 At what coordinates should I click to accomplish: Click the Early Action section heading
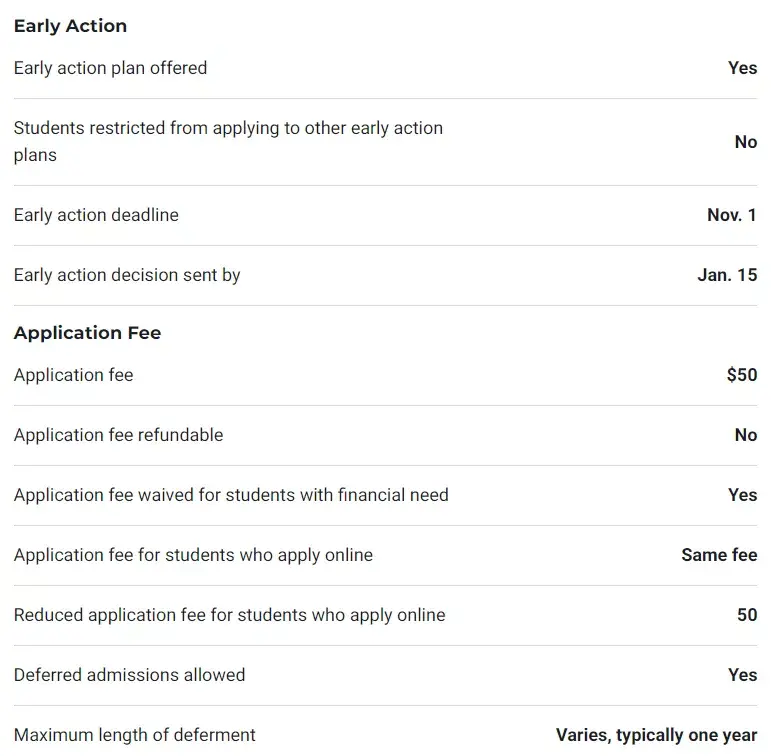point(70,26)
